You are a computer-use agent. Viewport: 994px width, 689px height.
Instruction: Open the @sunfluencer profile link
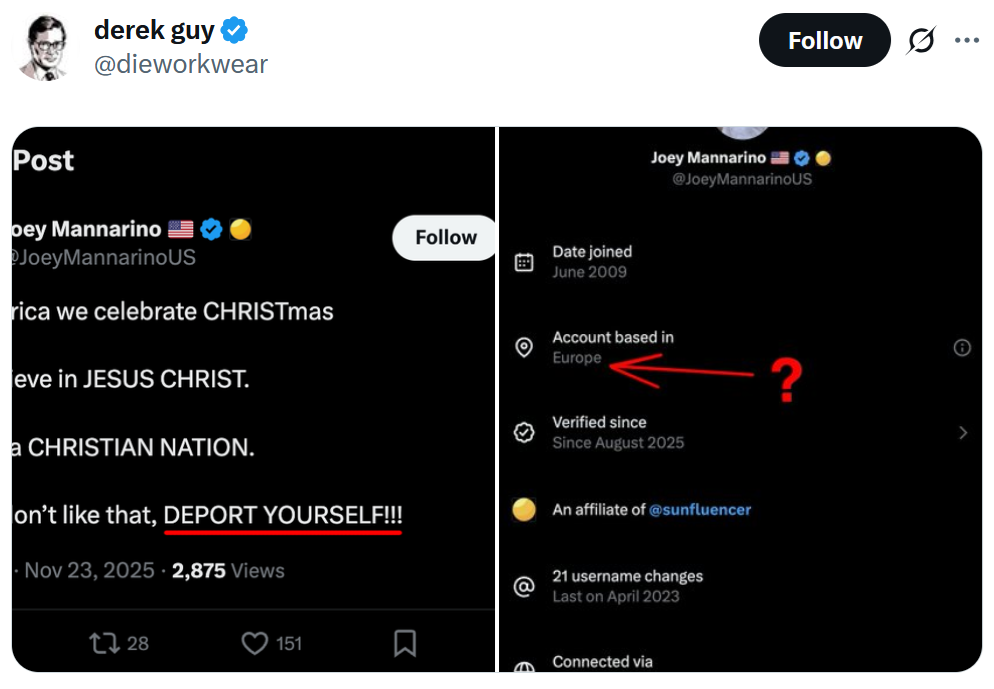(699, 509)
